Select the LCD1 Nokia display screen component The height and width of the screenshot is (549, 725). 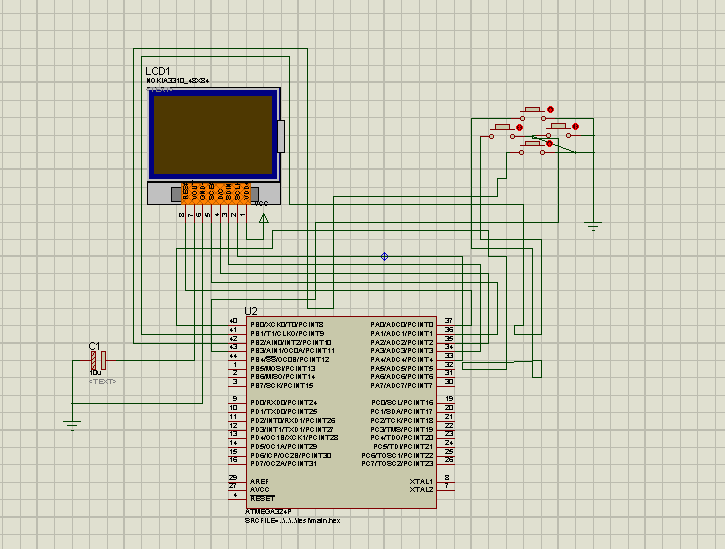(x=214, y=134)
